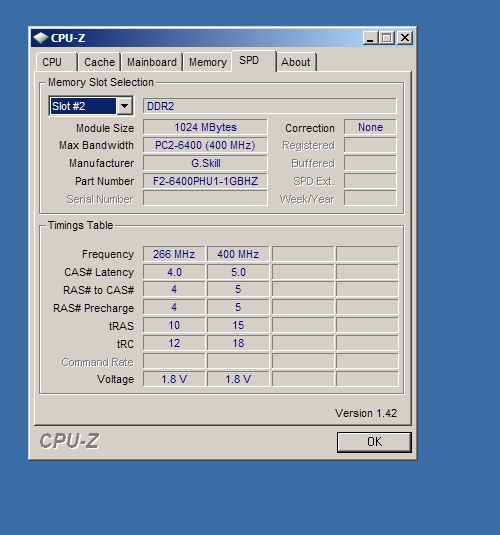Click the empty Registered field

click(370, 145)
